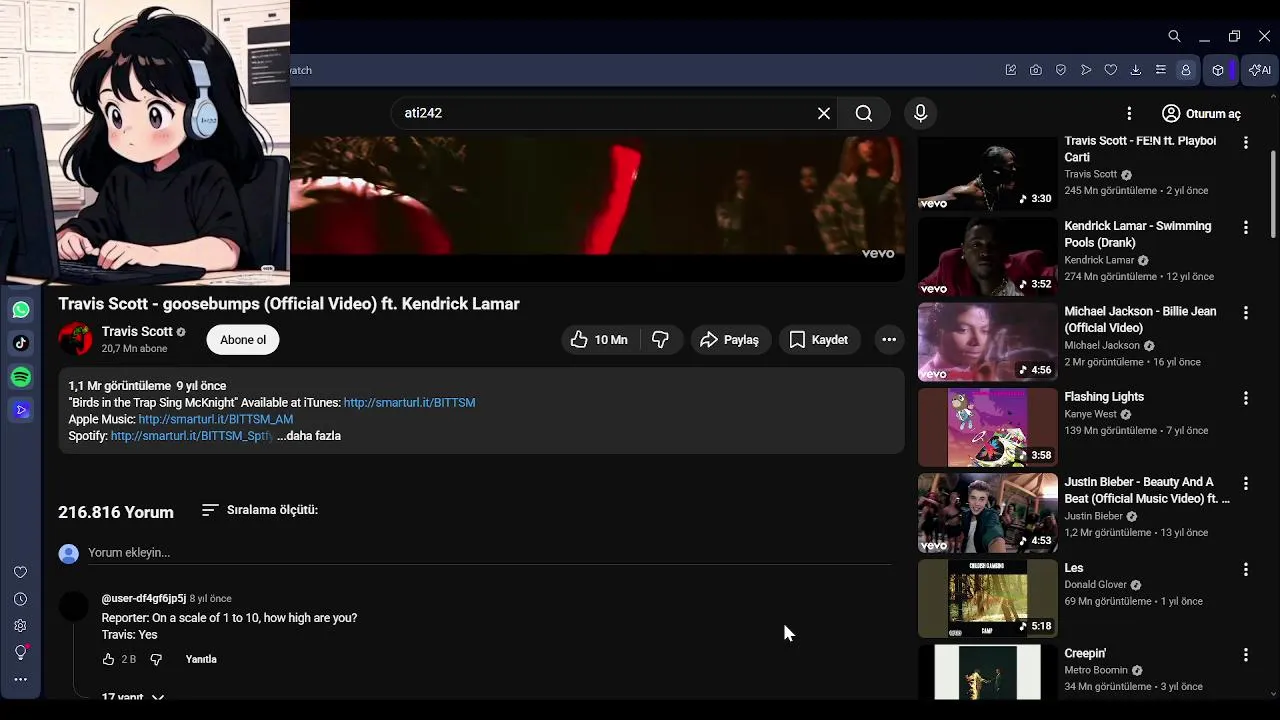Open menu for Les video
The width and height of the screenshot is (1280, 720).
1246,570
